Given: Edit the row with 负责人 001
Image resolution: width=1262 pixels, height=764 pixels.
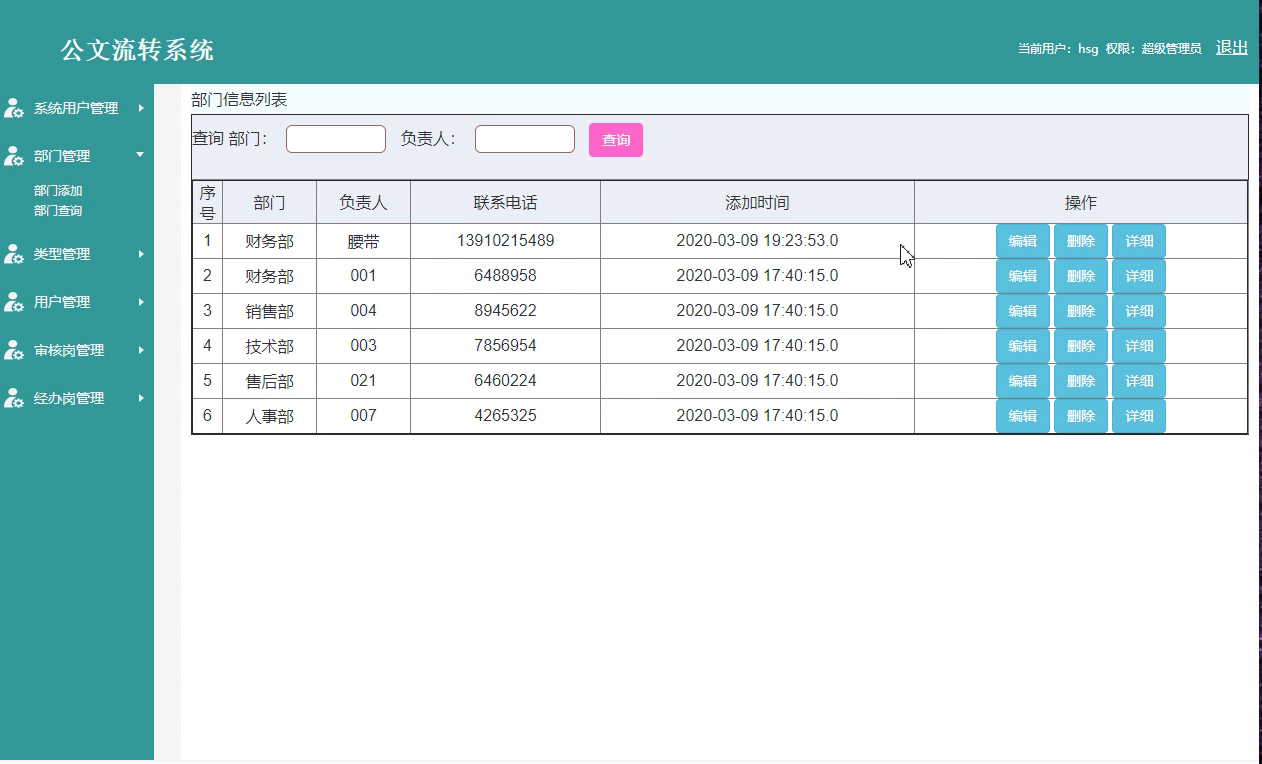Looking at the screenshot, I should click(x=1023, y=276).
